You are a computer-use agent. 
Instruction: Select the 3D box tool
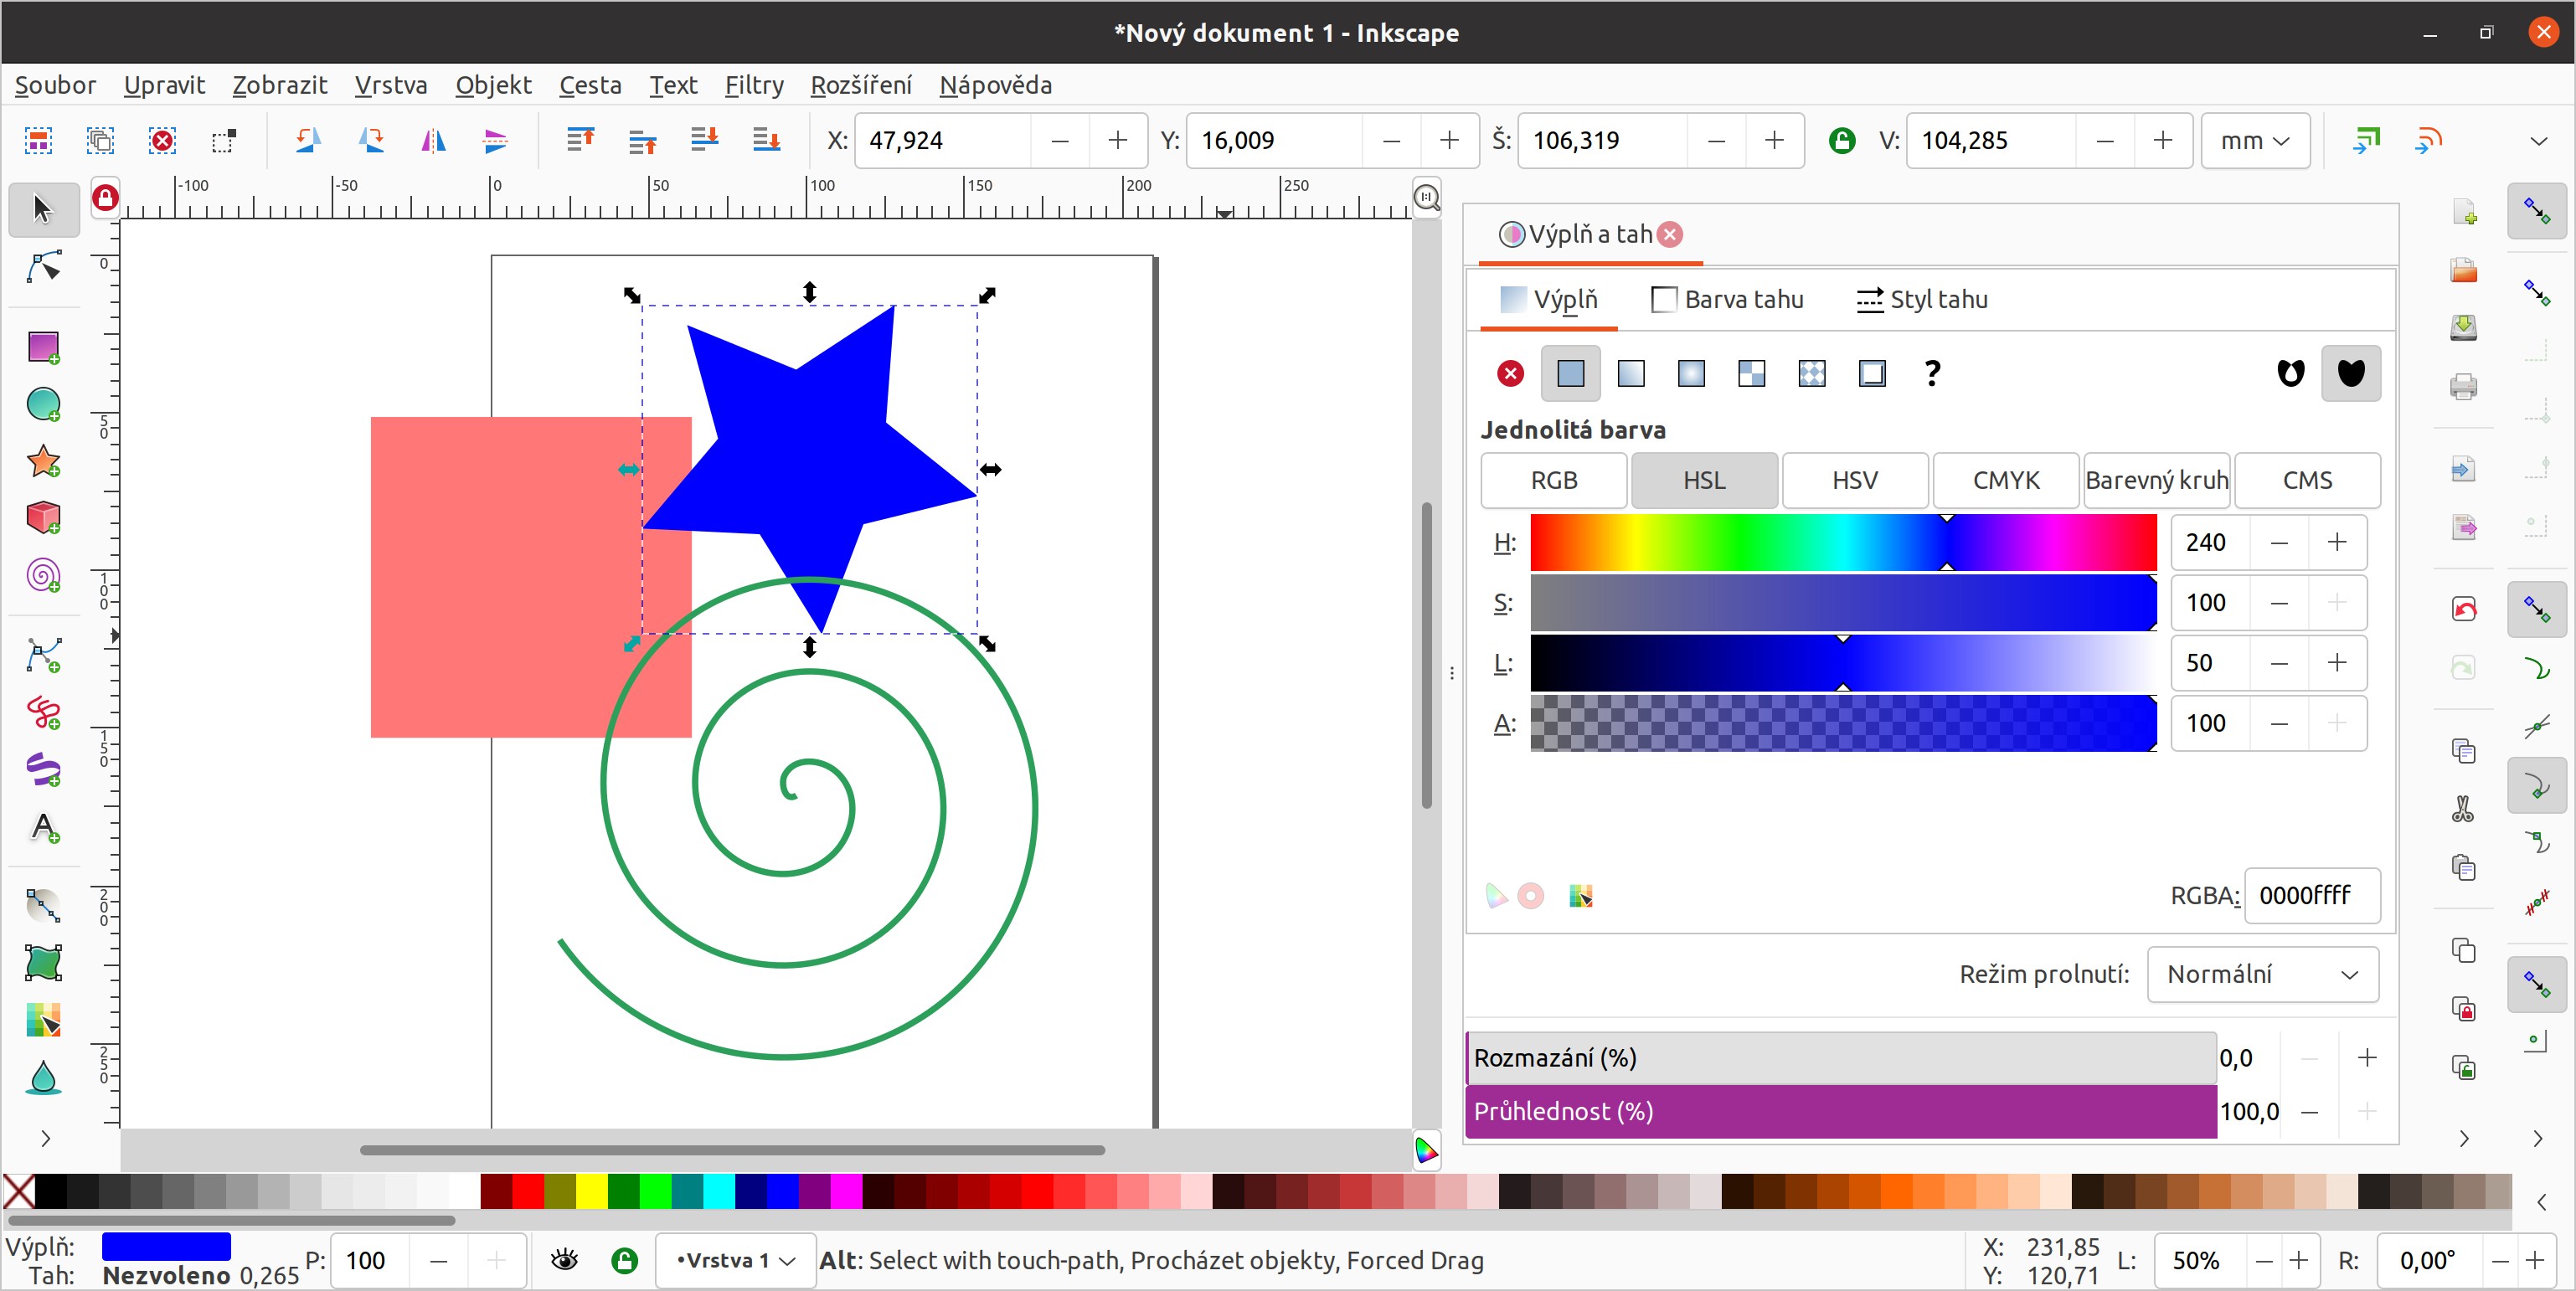[43, 518]
